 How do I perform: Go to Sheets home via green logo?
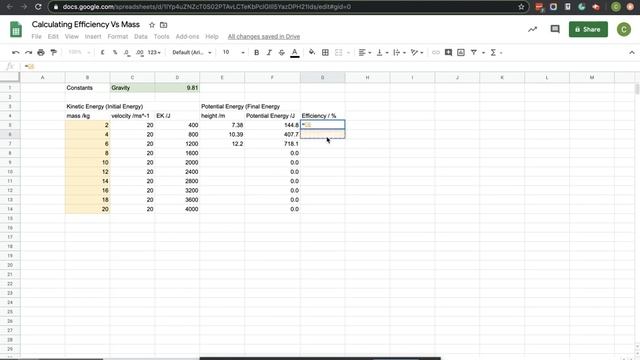pyautogui.click(x=16, y=29)
